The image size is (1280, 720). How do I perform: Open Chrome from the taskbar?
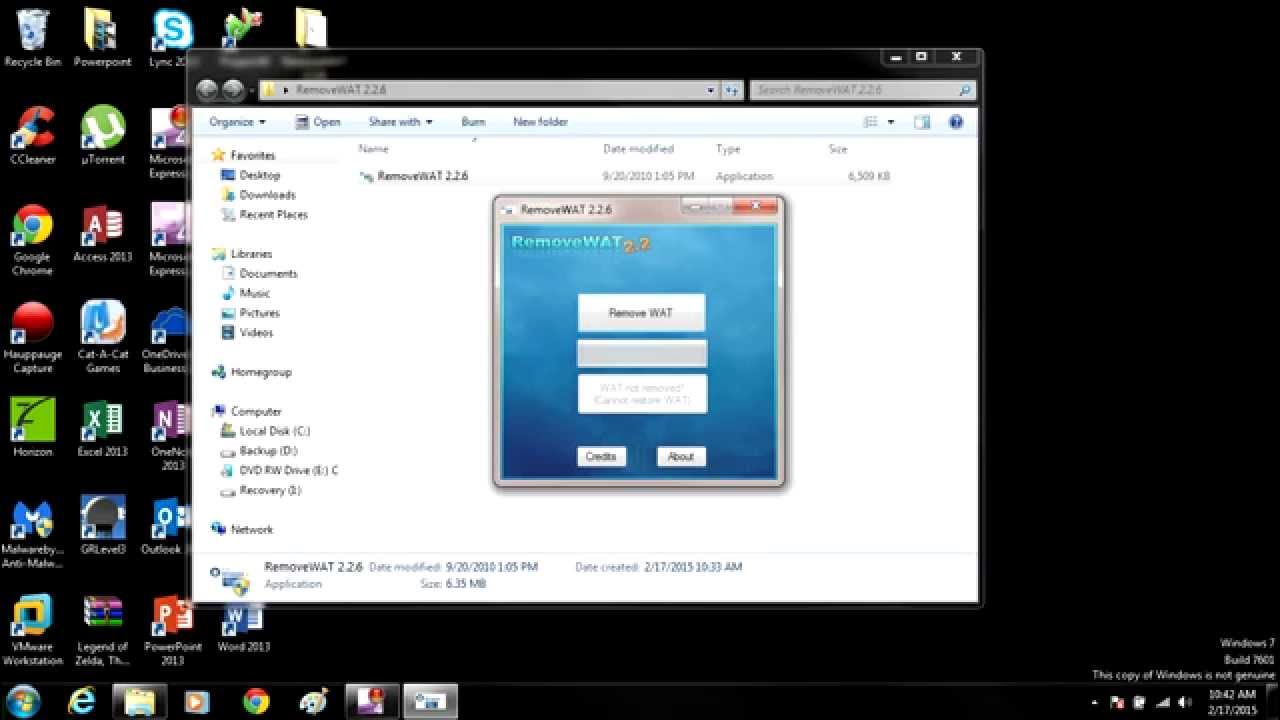click(x=256, y=700)
